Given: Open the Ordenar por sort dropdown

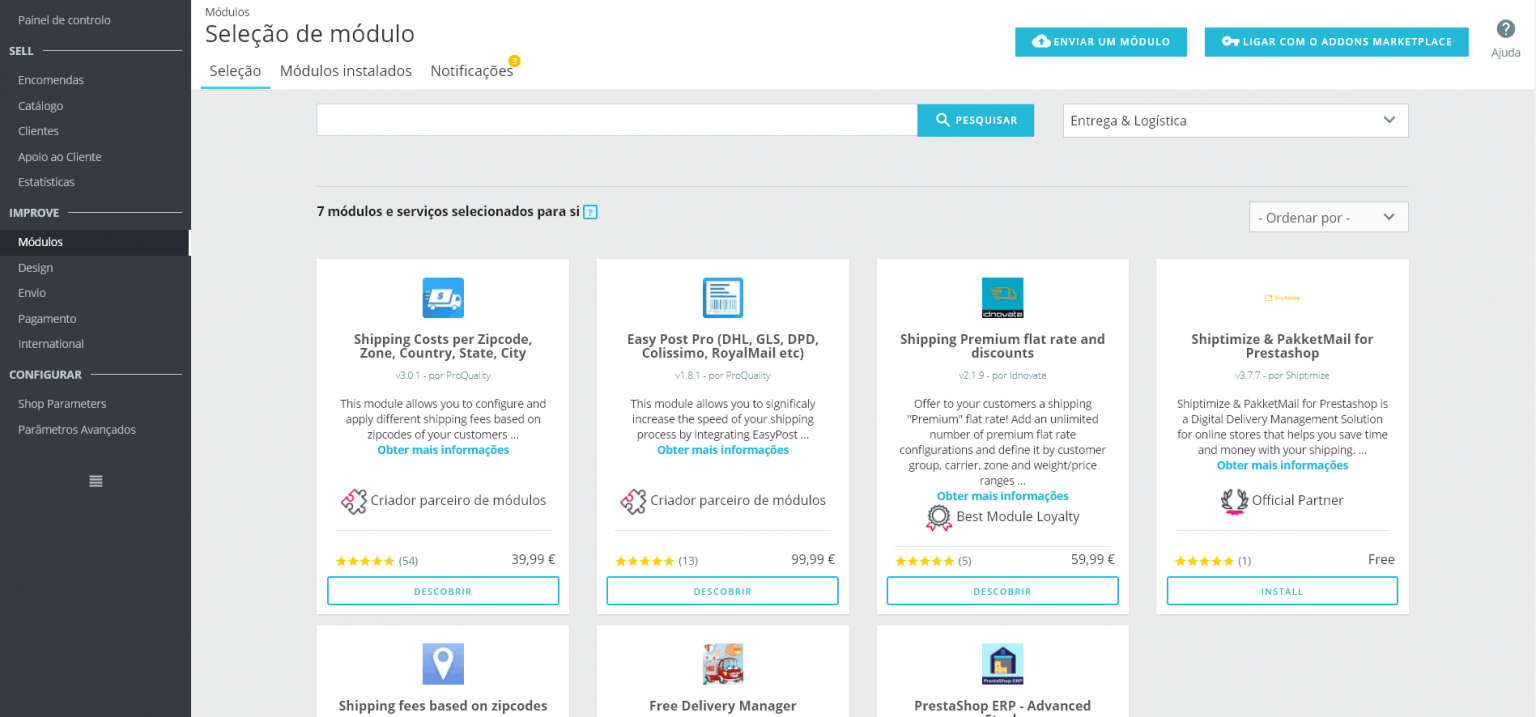Looking at the screenshot, I should point(1328,217).
